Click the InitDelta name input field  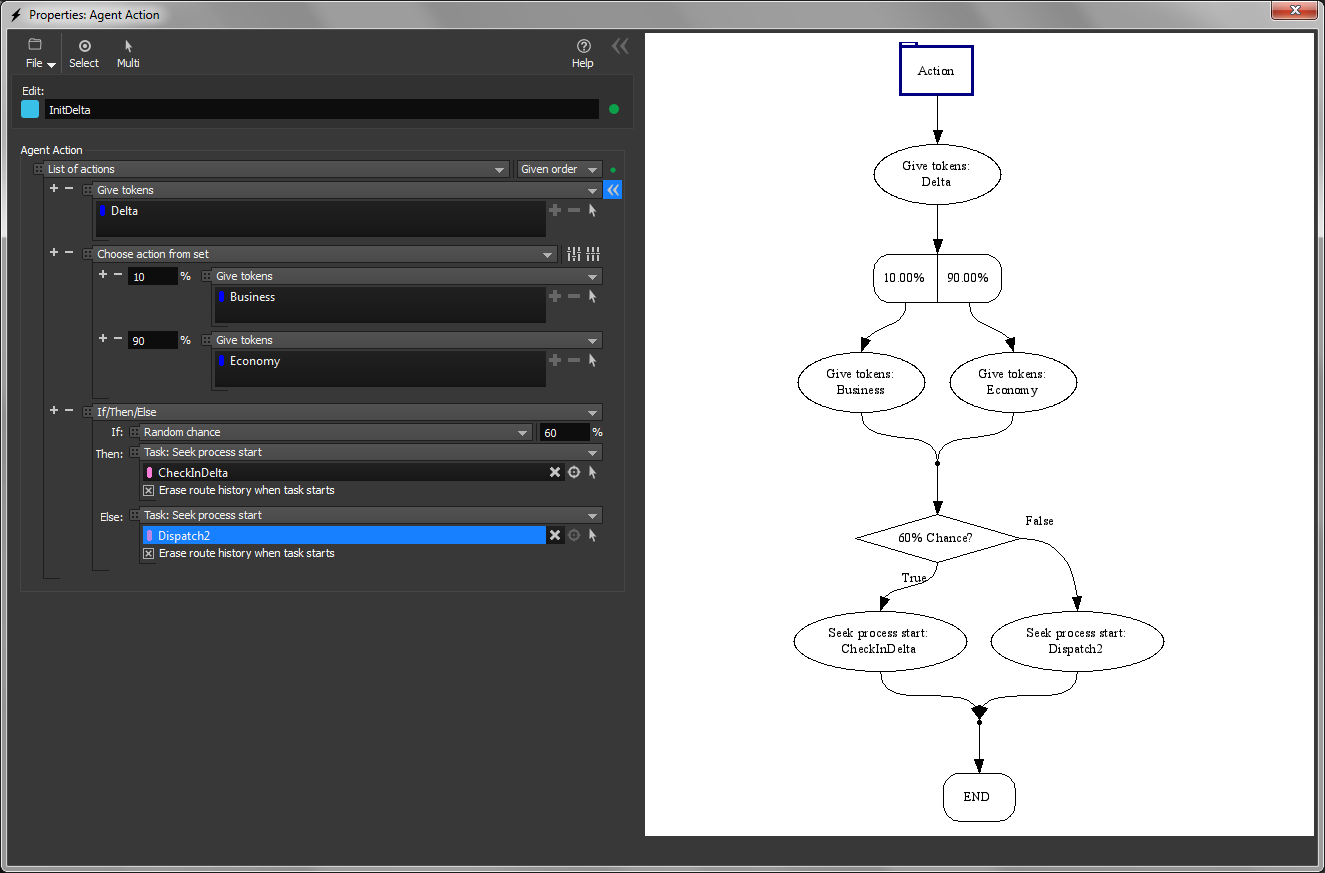click(x=321, y=110)
